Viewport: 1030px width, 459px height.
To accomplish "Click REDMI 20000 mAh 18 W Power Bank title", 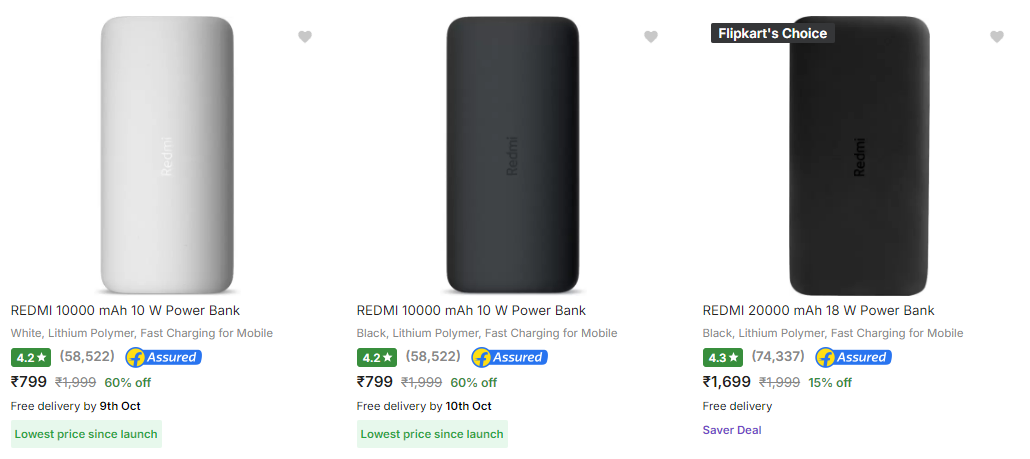I will [x=818, y=311].
